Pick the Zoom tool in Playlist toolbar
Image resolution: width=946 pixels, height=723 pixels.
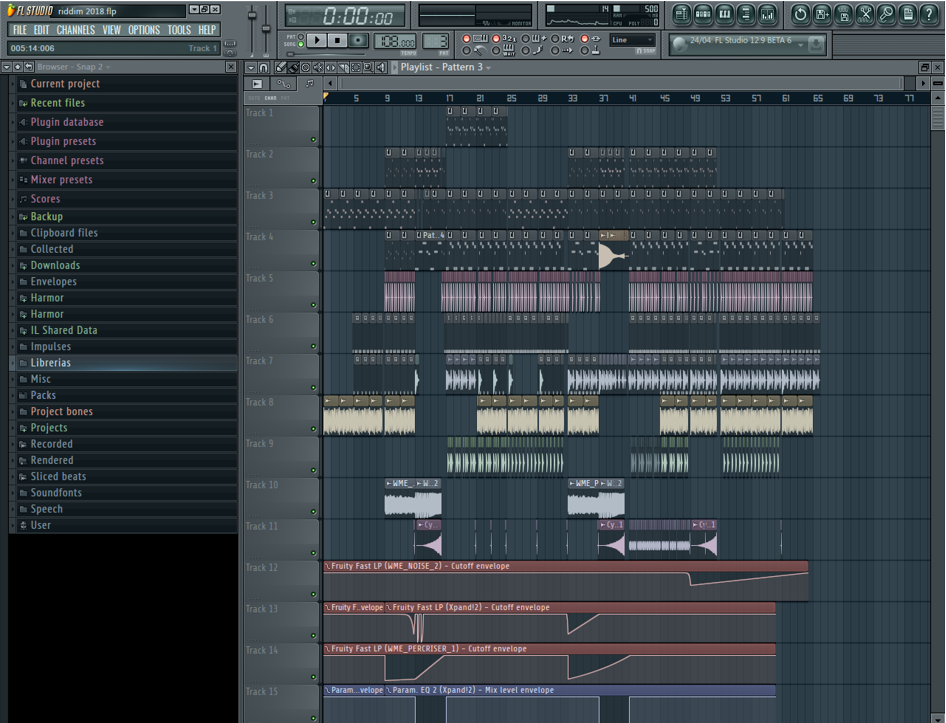[x=368, y=67]
